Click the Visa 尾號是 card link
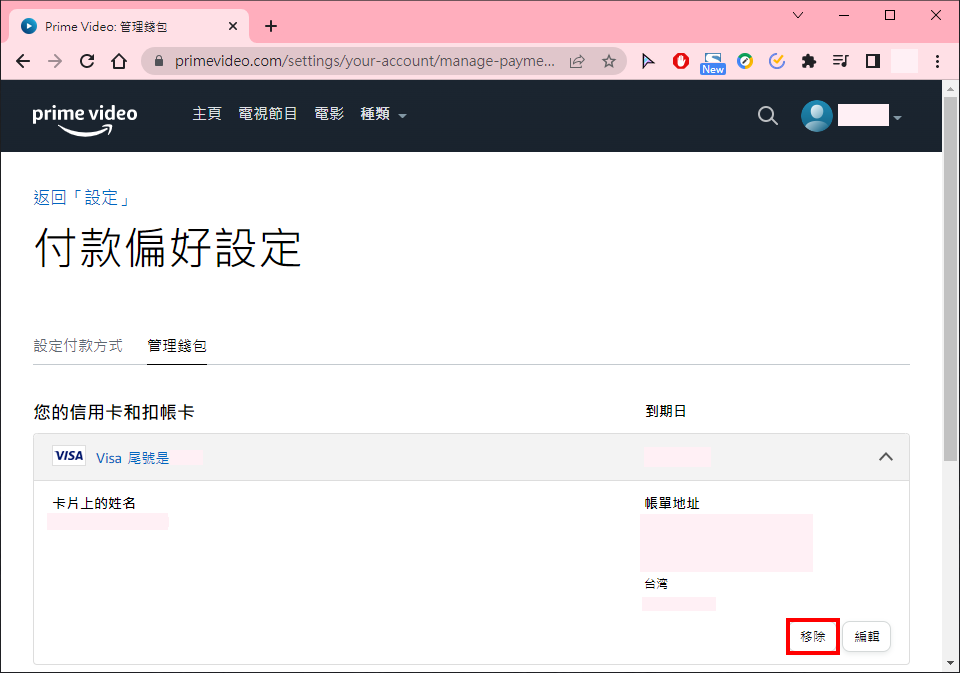Image resolution: width=960 pixels, height=673 pixels. [132, 458]
